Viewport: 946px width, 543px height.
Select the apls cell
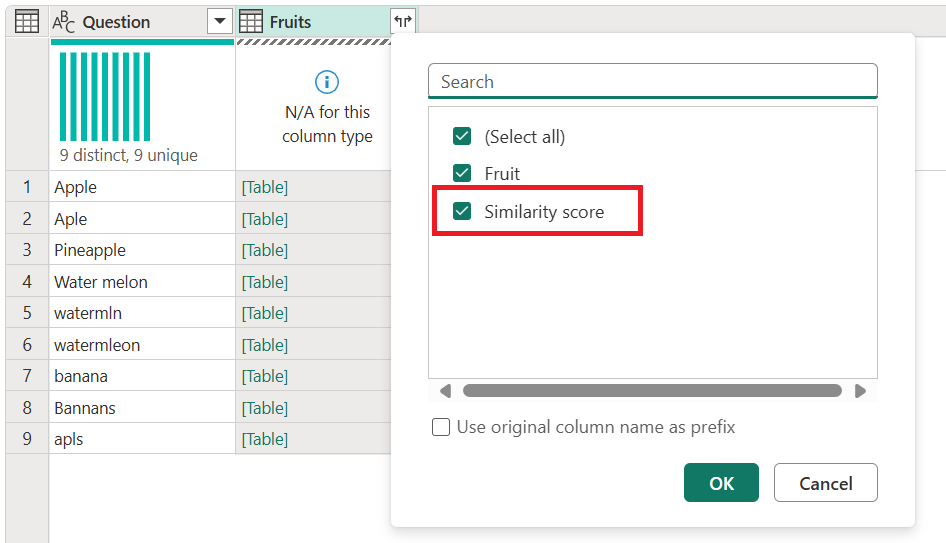coord(142,439)
